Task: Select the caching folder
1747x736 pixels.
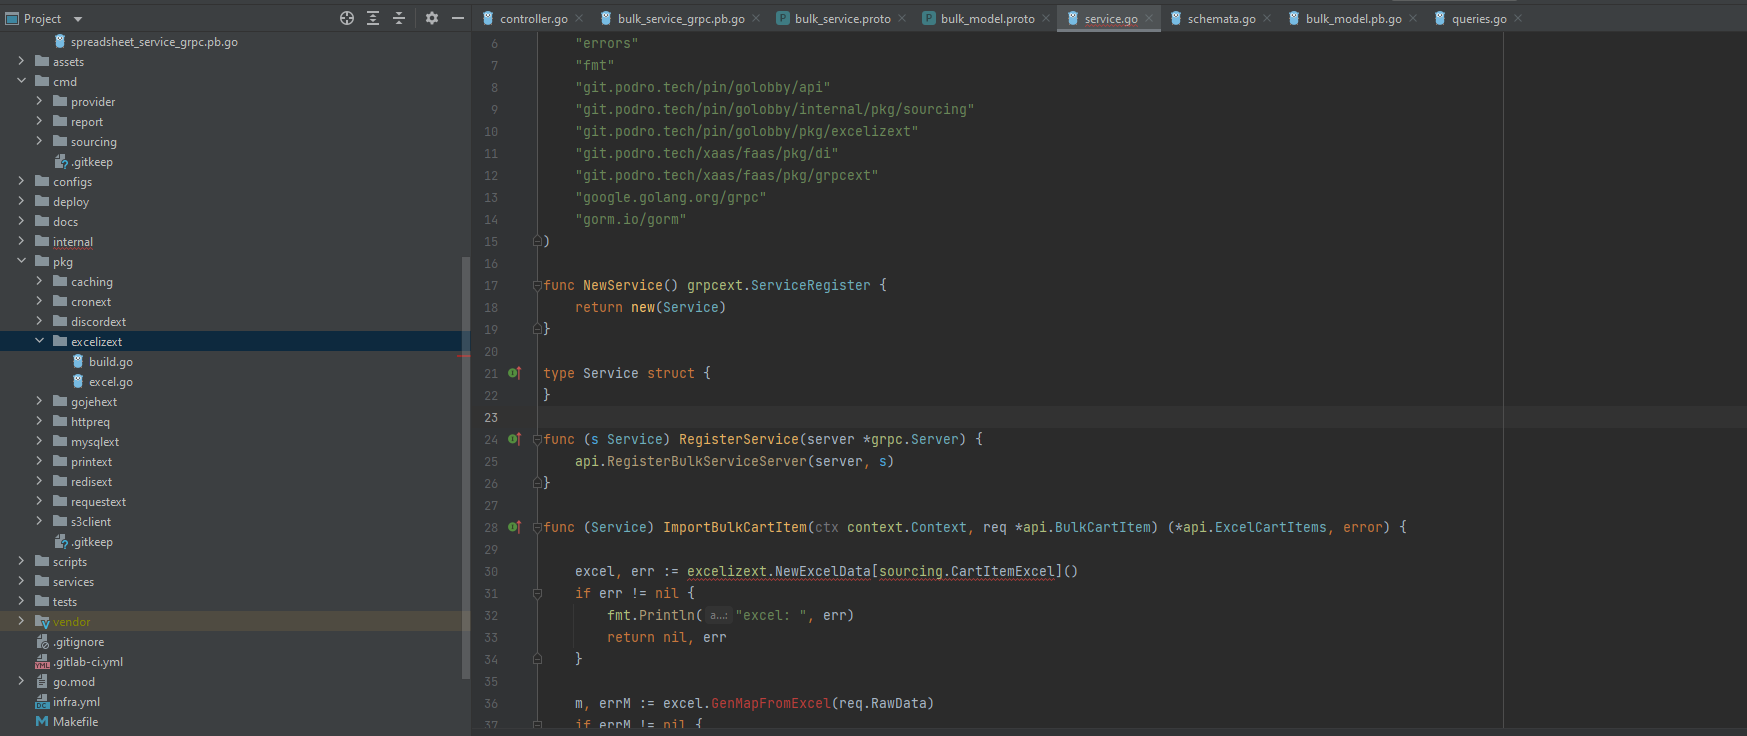Action: [91, 282]
